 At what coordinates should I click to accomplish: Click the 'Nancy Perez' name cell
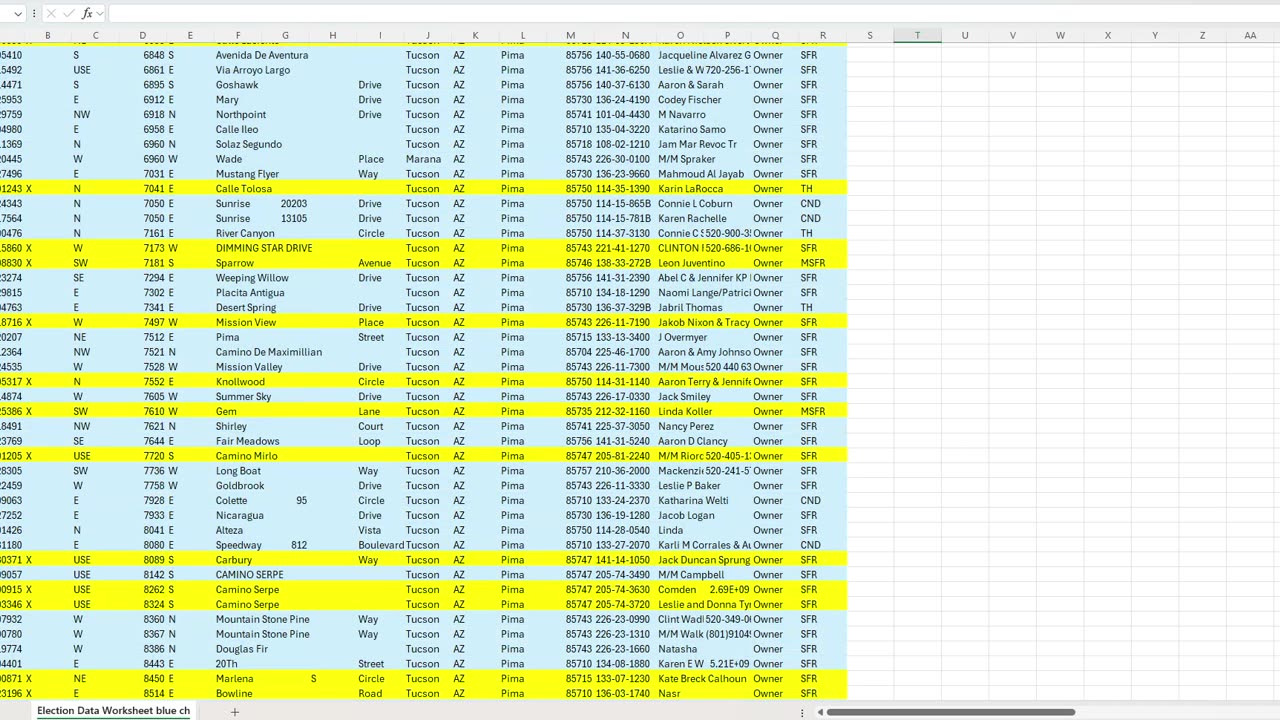coord(686,426)
